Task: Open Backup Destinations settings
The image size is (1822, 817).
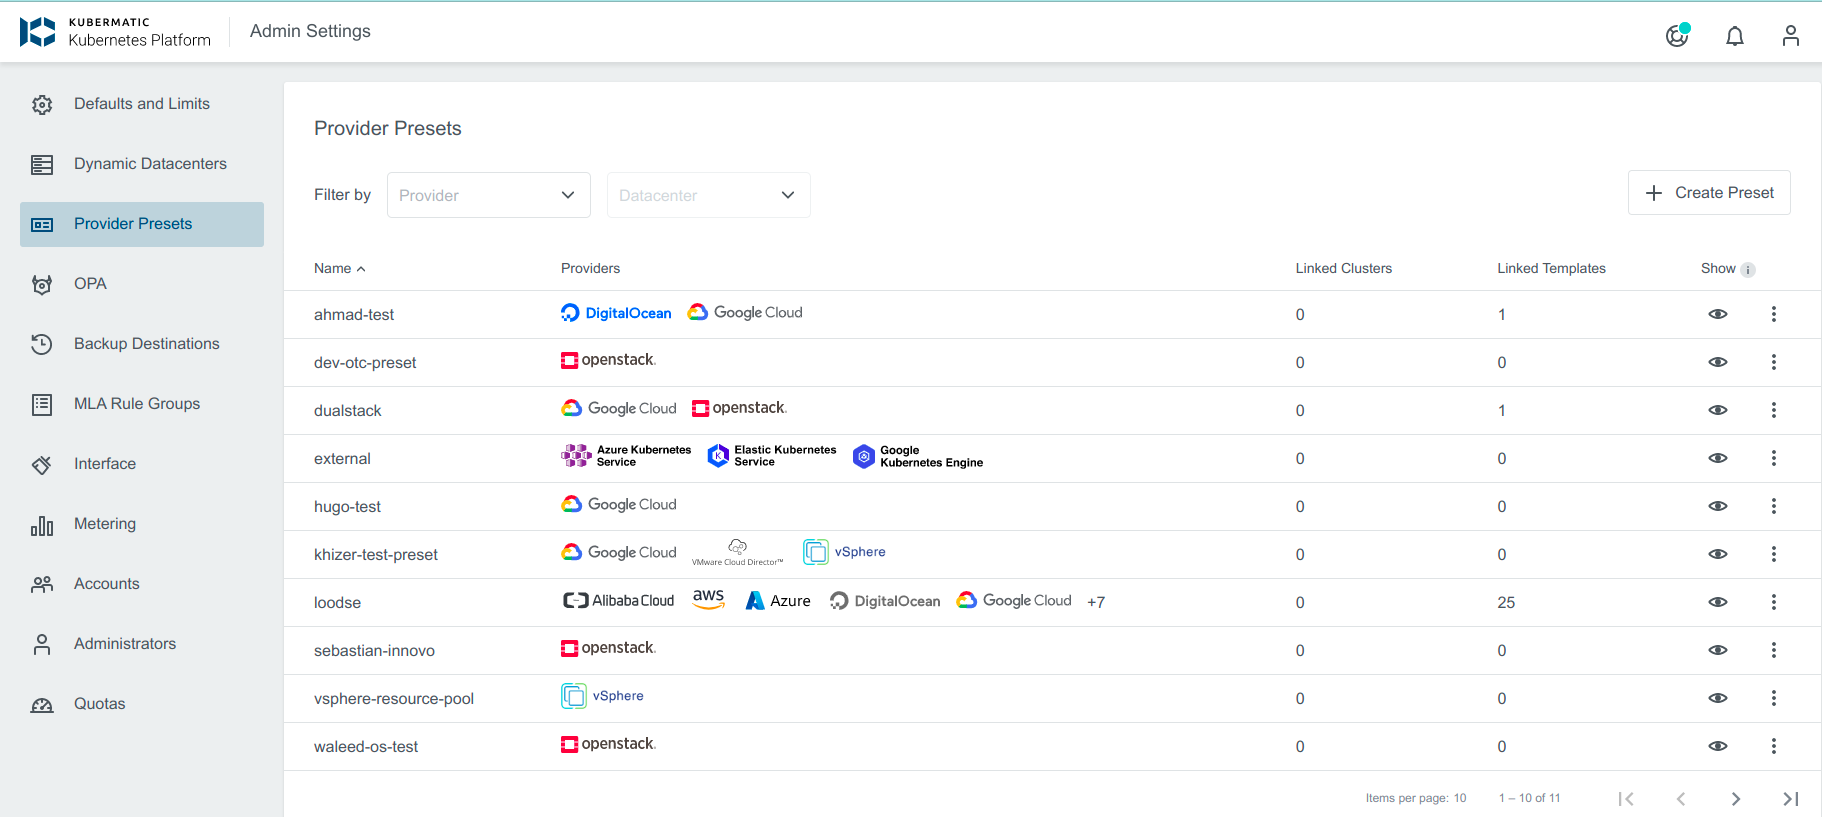Action: [x=142, y=344]
